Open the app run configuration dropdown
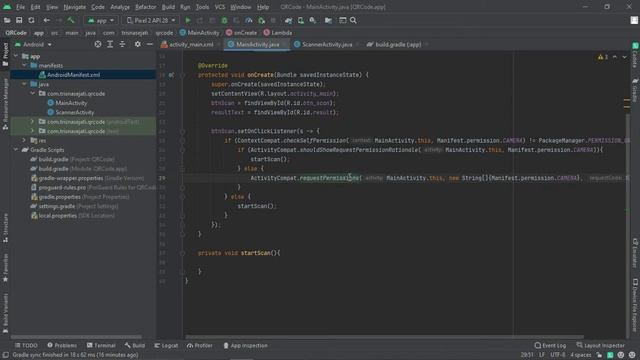The width and height of the screenshot is (640, 360). pyautogui.click(x=101, y=20)
